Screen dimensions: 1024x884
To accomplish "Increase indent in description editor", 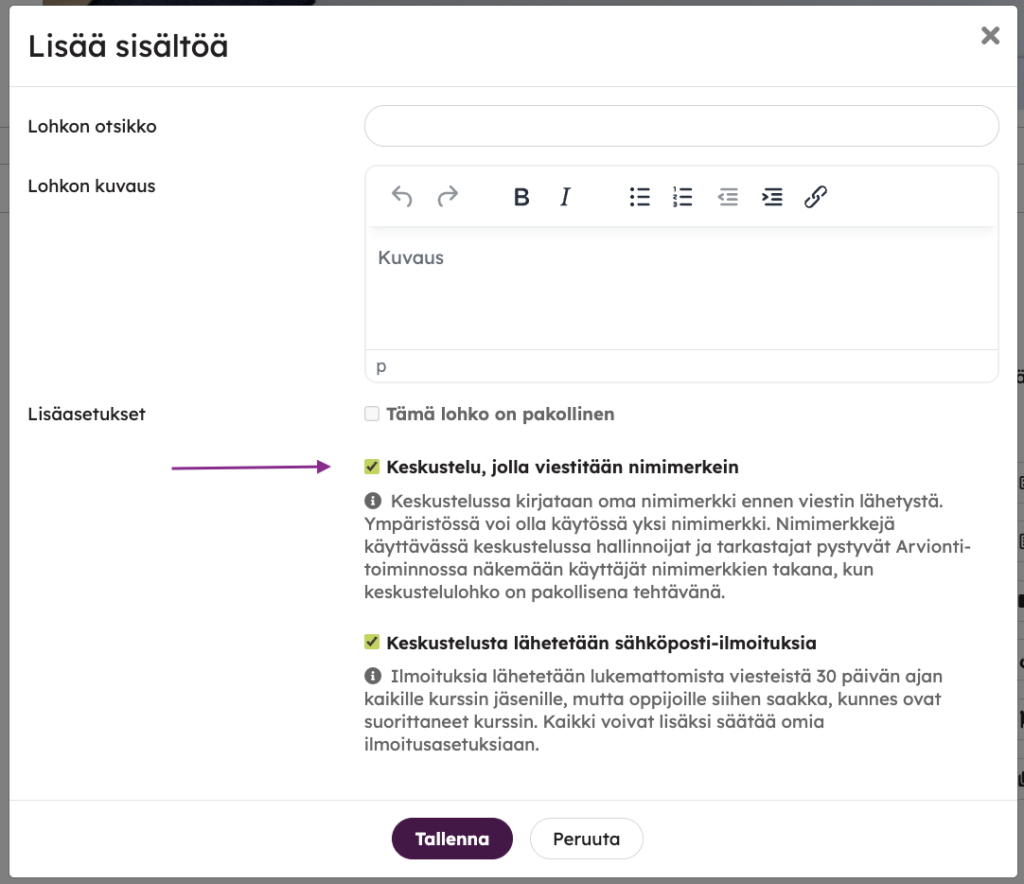I will [772, 197].
